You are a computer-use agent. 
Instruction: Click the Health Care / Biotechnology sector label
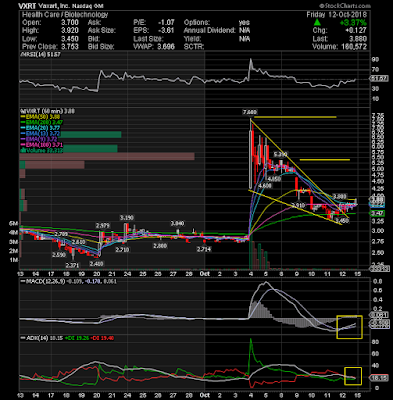tap(65, 15)
